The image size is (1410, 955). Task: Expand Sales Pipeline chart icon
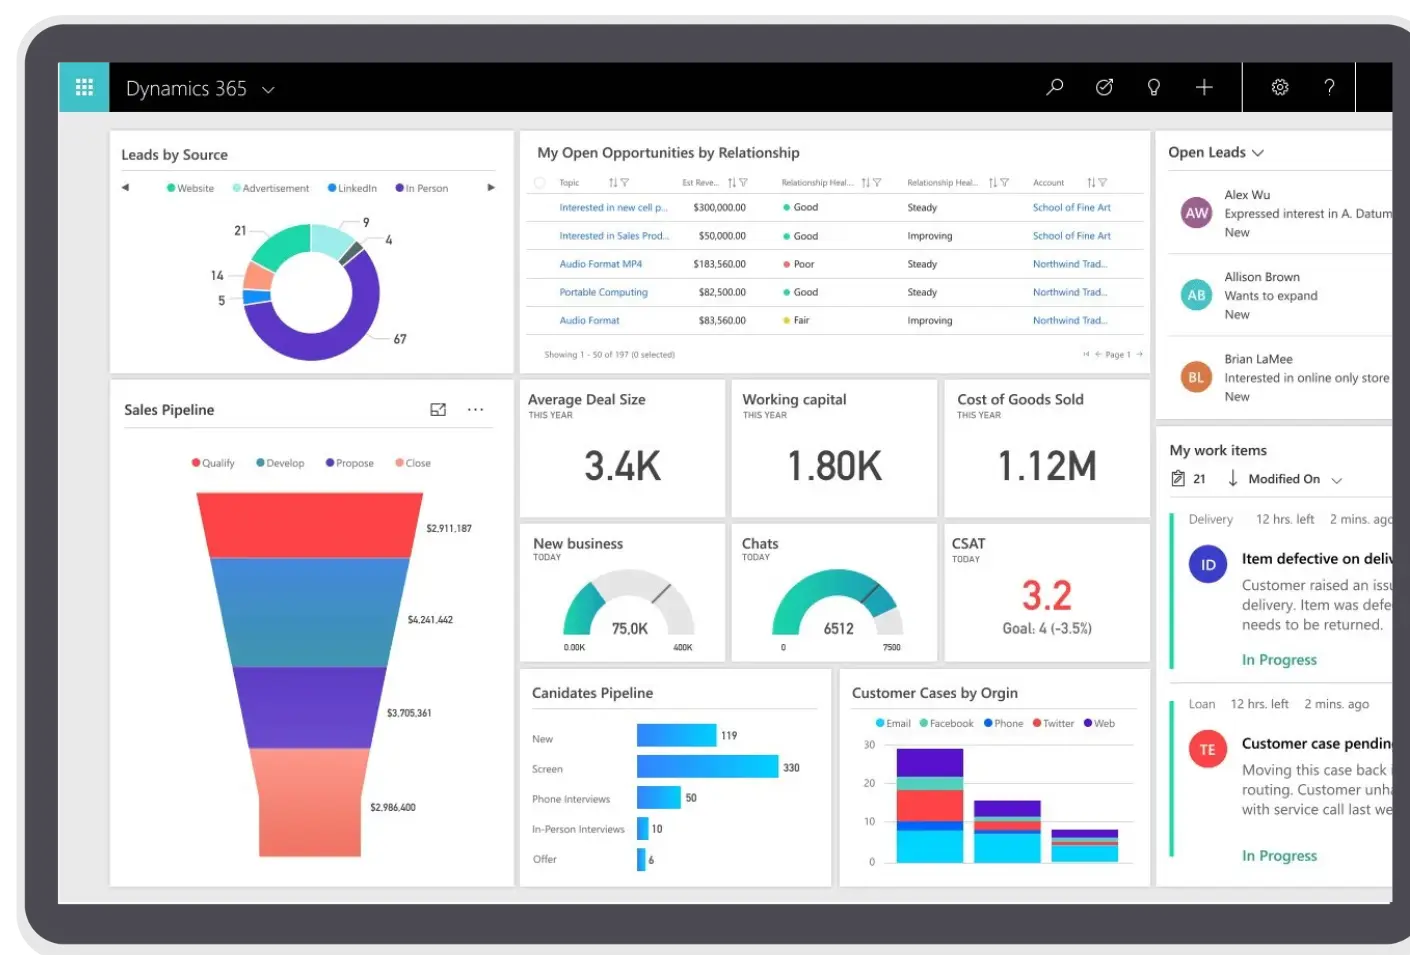coord(438,410)
